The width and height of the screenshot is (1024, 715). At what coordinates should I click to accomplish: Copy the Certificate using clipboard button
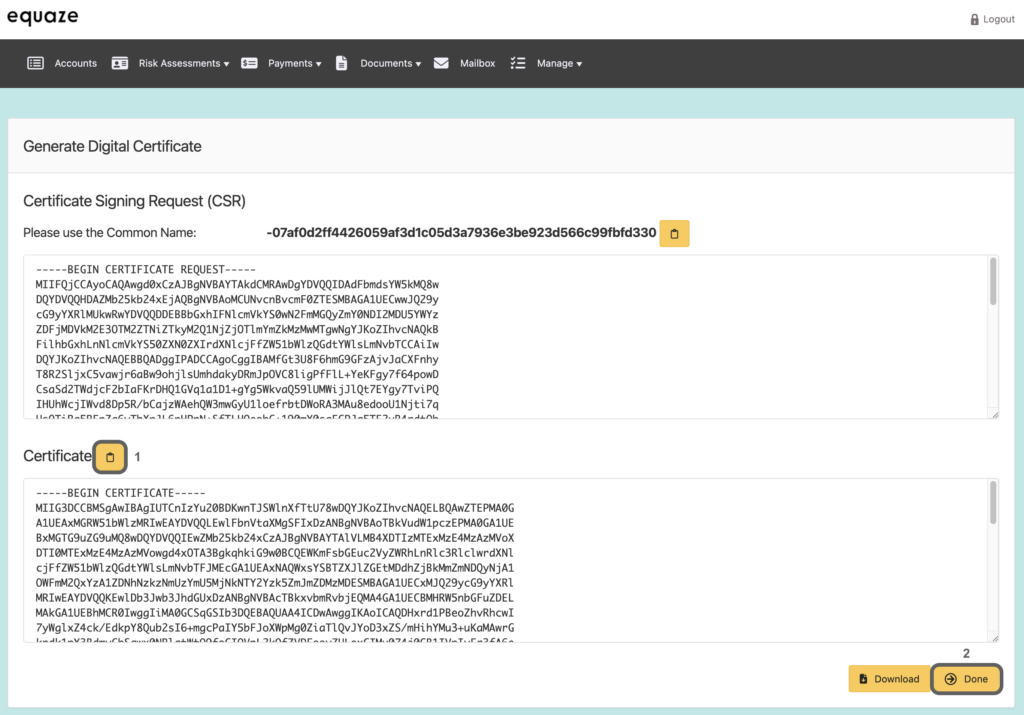tap(110, 457)
